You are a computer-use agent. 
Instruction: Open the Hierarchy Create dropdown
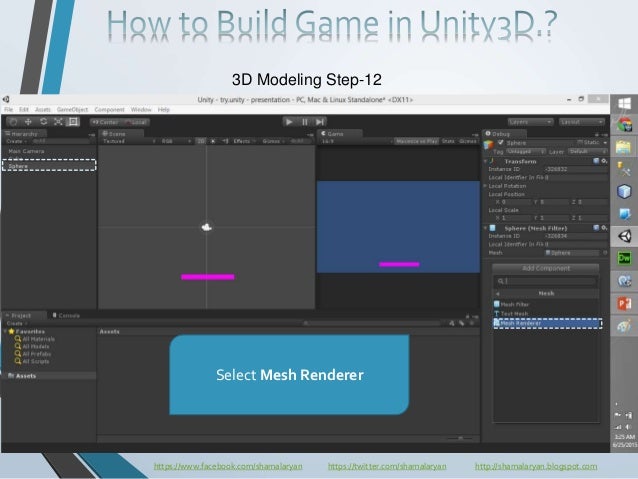(16, 141)
